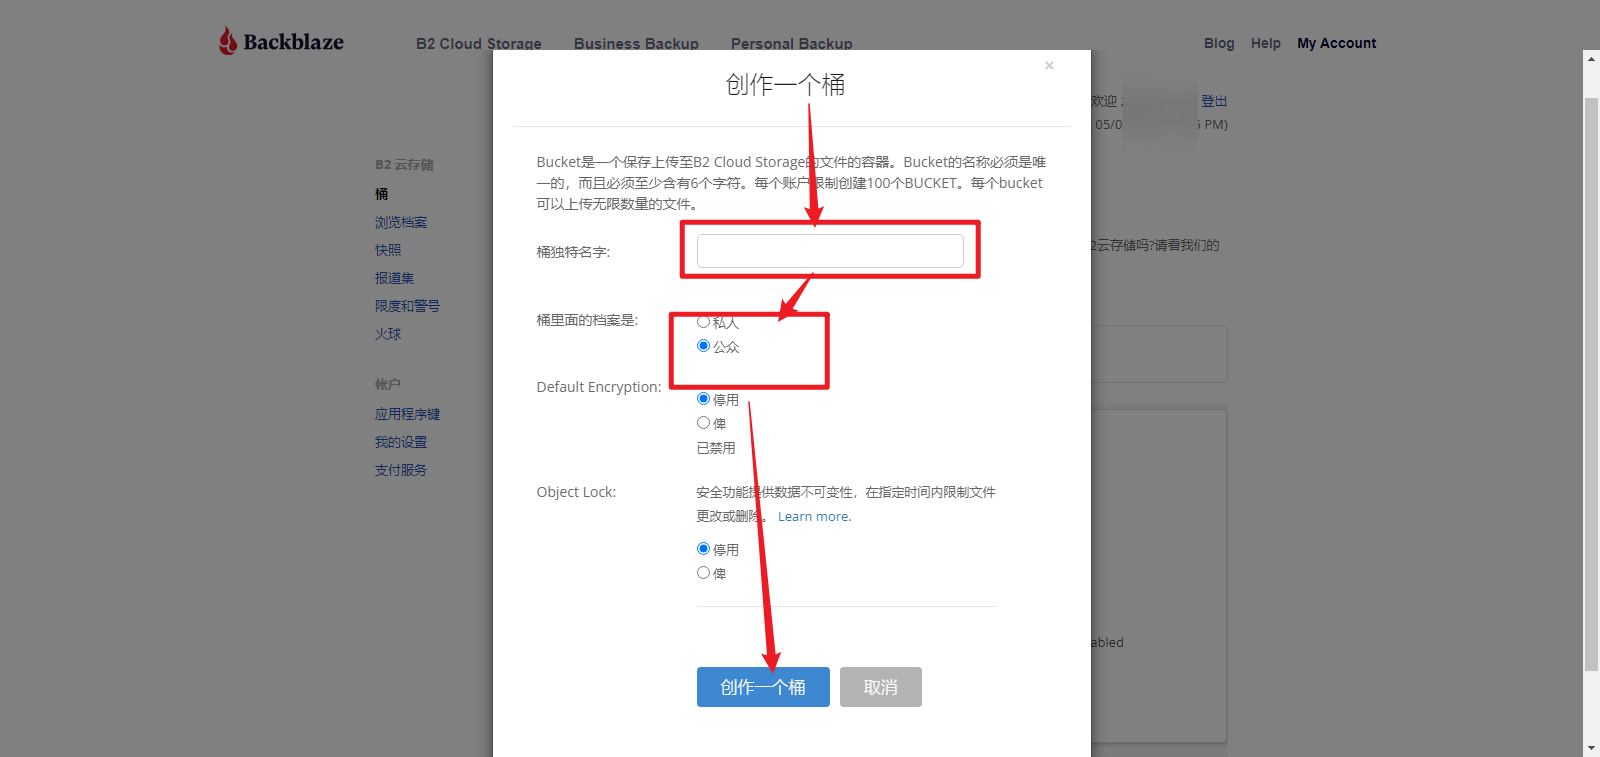
Task: Open the Personal Backup menu
Action: (791, 43)
